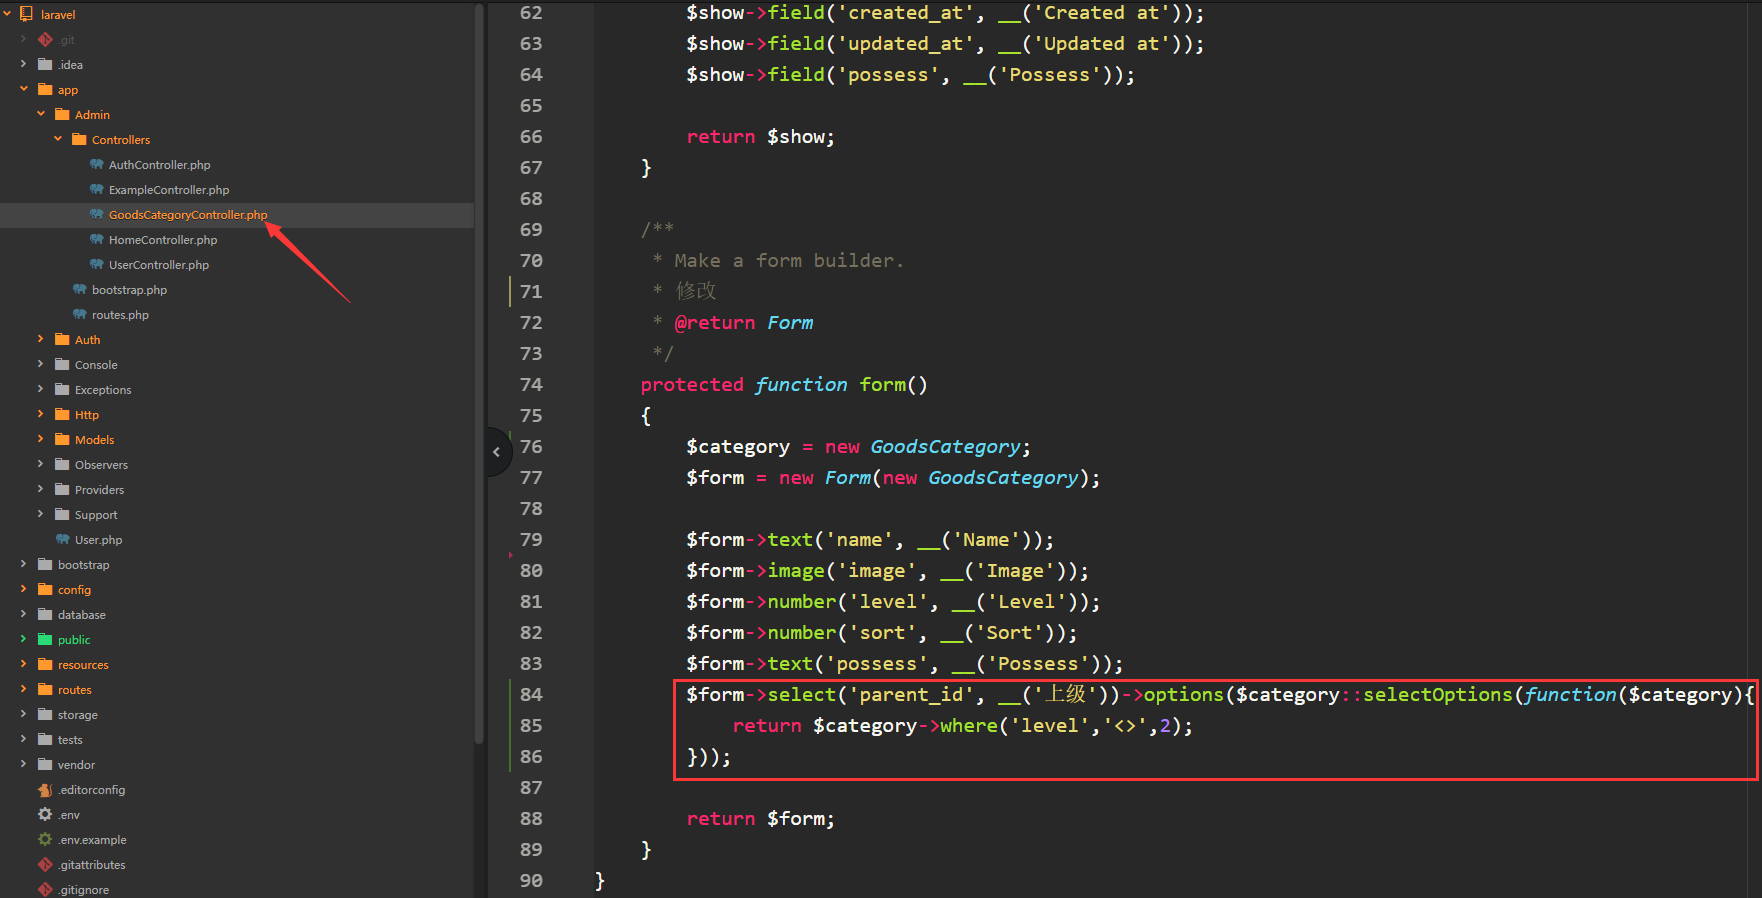This screenshot has width=1762, height=898.
Task: Click the public folder green icon
Action: 45,639
